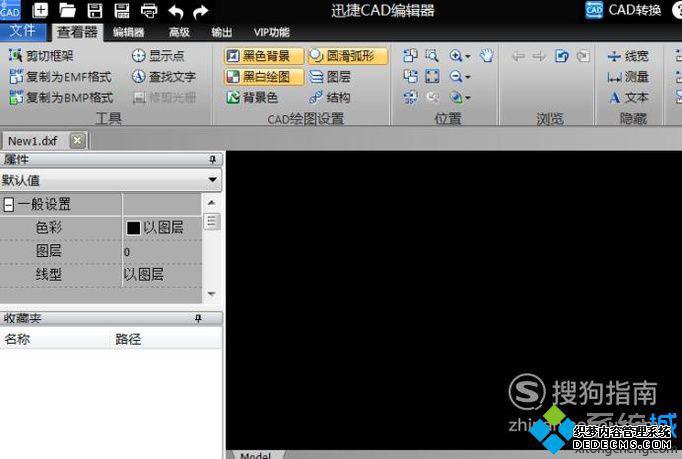The image size is (682, 459).
Task: Sort favorites by 路径 column
Action: tap(167, 339)
